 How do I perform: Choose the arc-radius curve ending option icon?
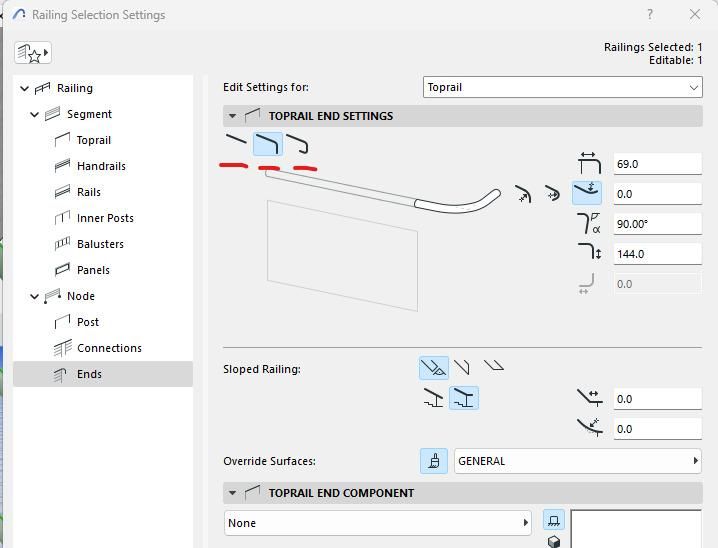523,194
